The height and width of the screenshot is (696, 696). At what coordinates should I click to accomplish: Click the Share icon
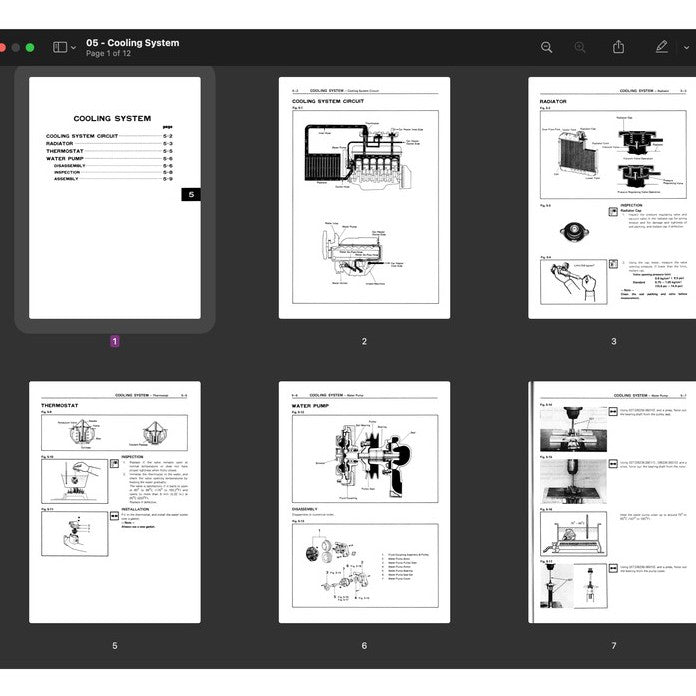click(x=618, y=47)
